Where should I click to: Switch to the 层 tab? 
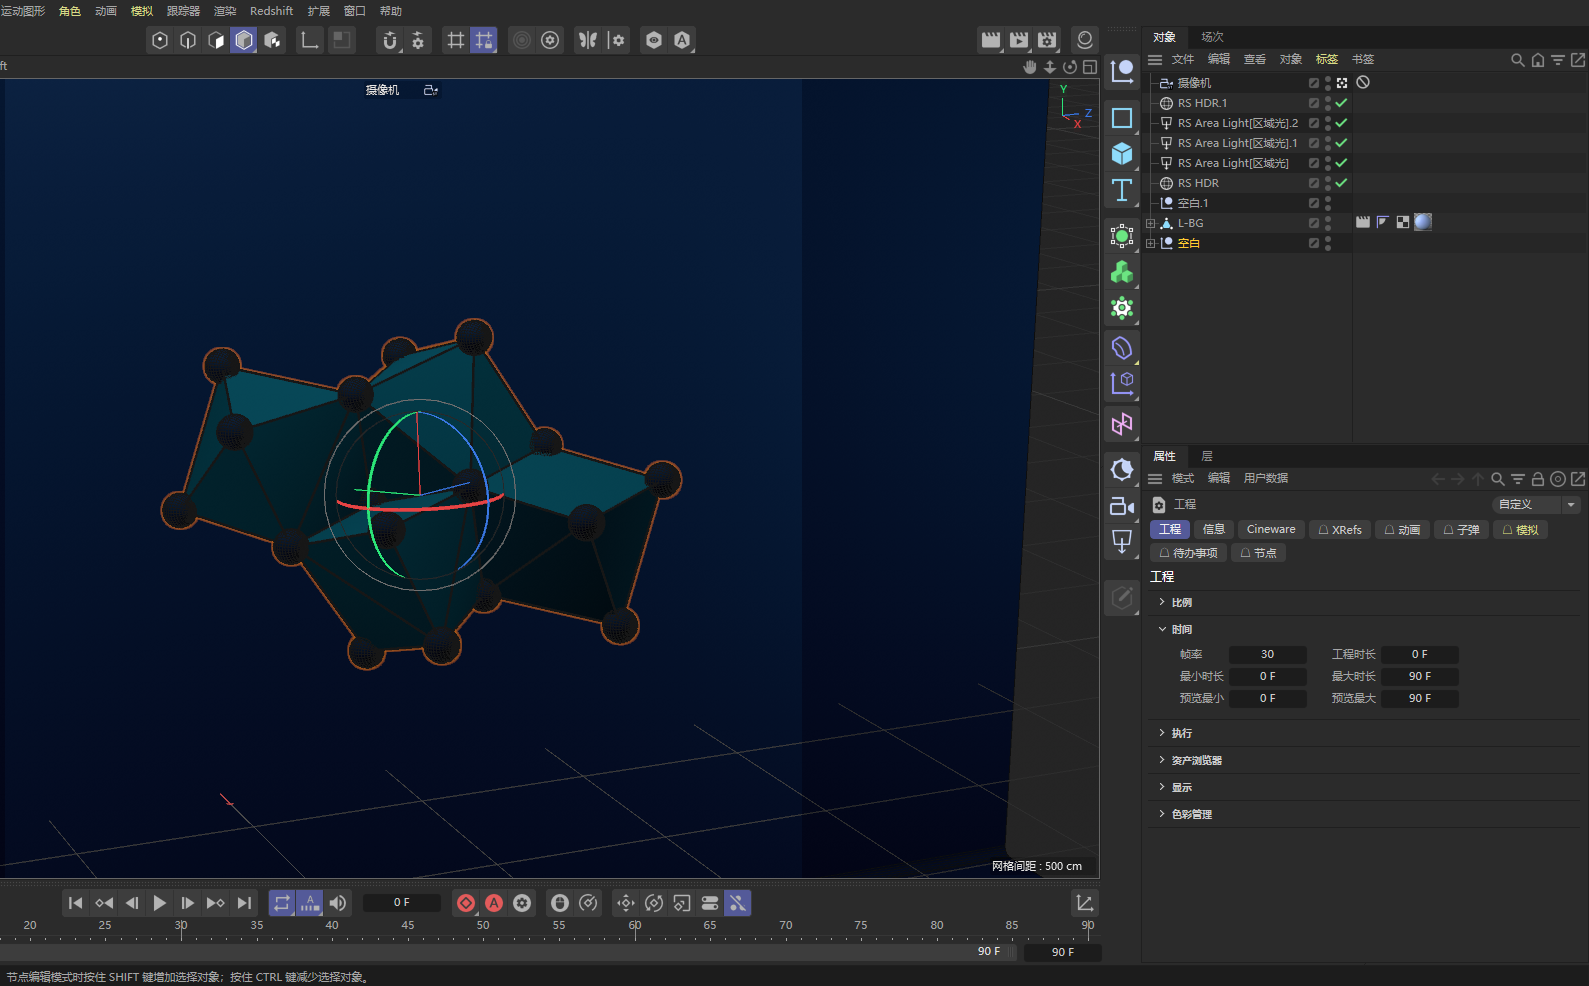click(x=1207, y=456)
